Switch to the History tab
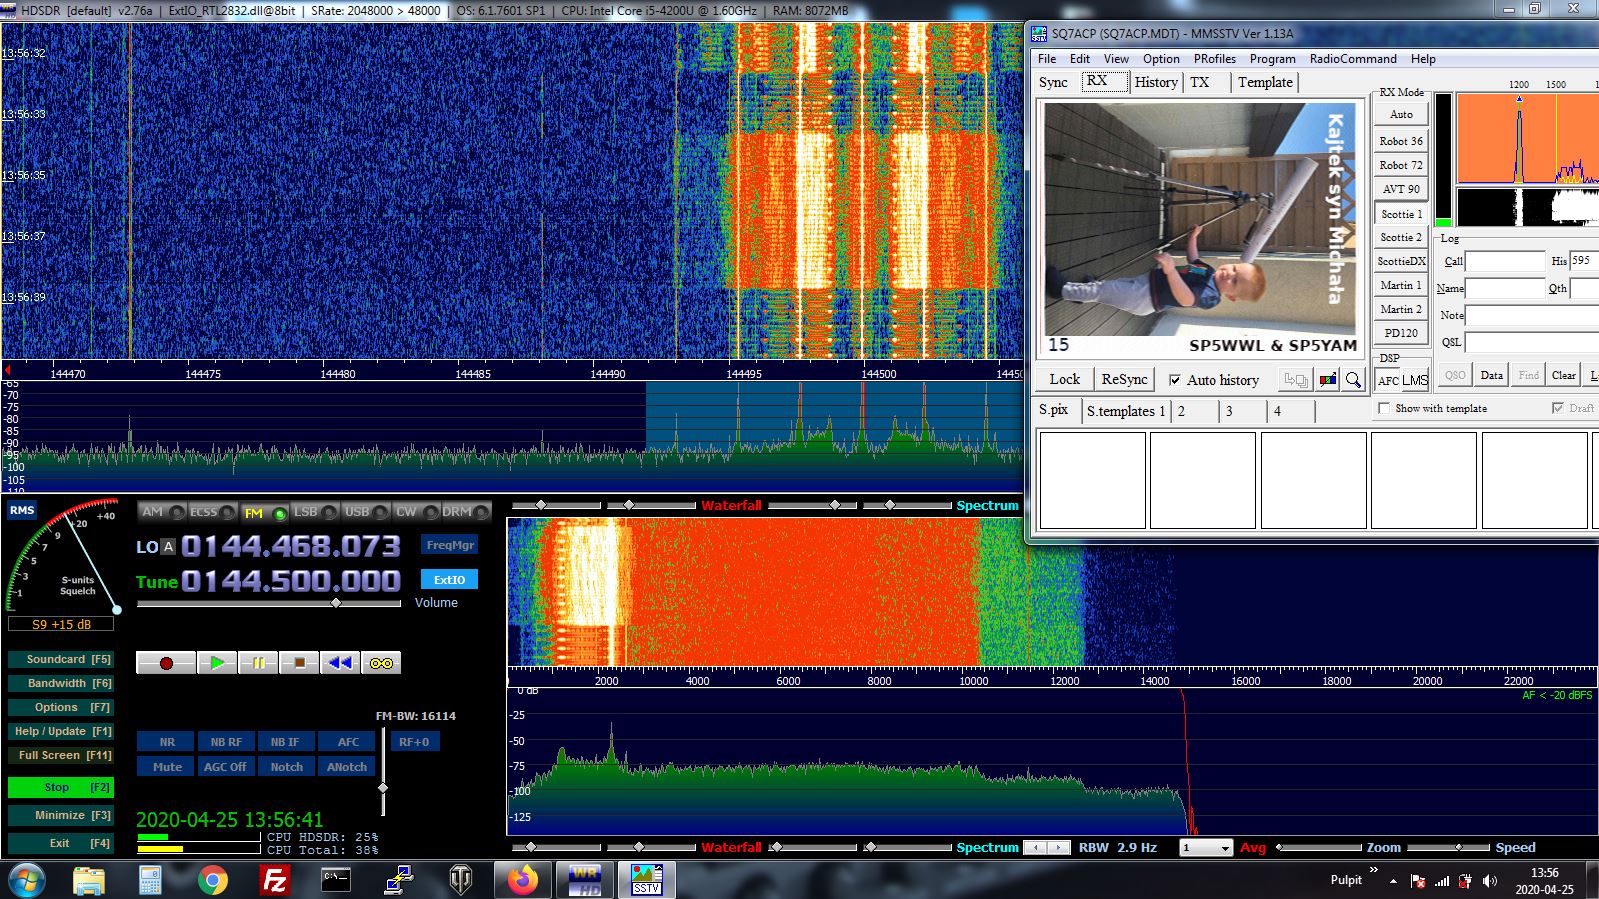Screen dimensions: 1599x899 (x=1155, y=82)
